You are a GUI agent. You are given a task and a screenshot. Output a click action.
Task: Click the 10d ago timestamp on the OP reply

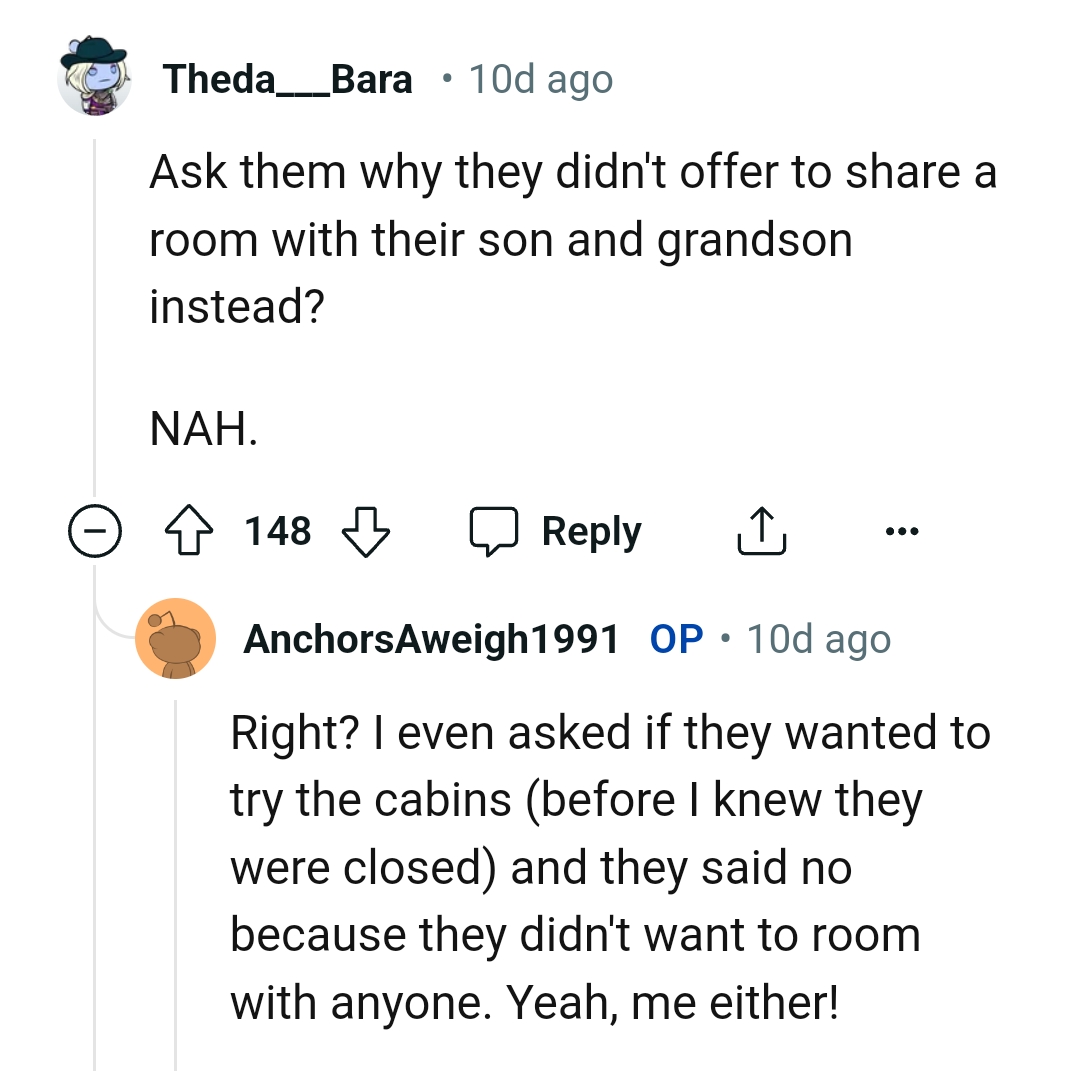pos(818,639)
